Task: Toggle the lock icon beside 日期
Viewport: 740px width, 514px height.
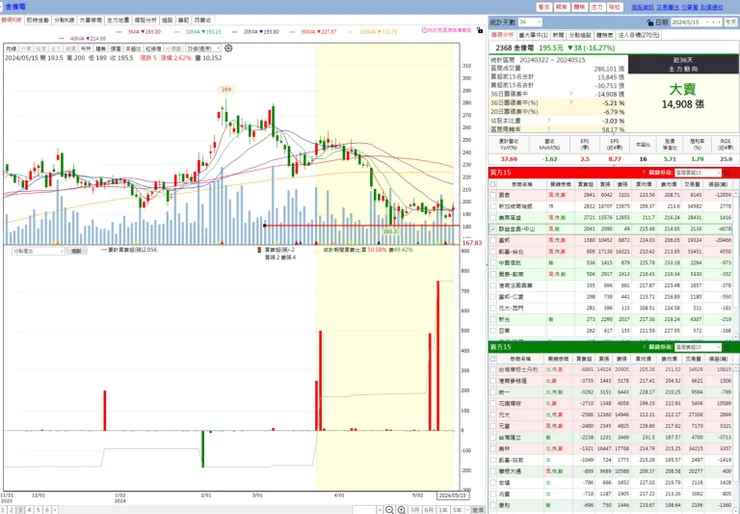Action: pos(650,22)
